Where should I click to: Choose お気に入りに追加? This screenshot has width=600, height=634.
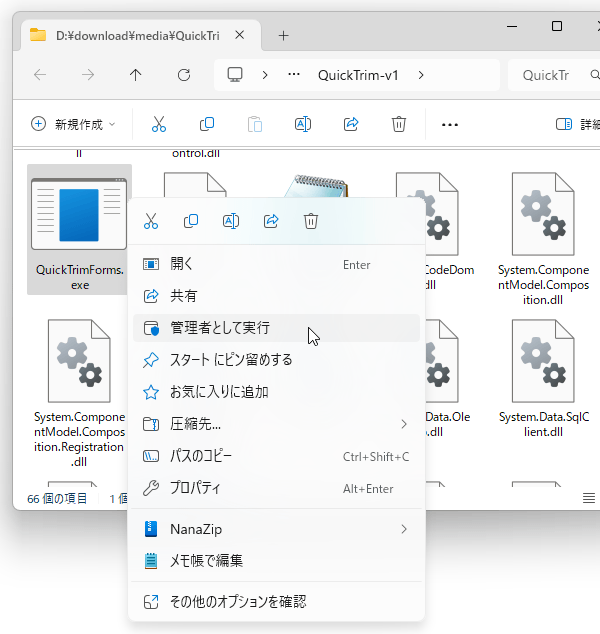coord(277,392)
